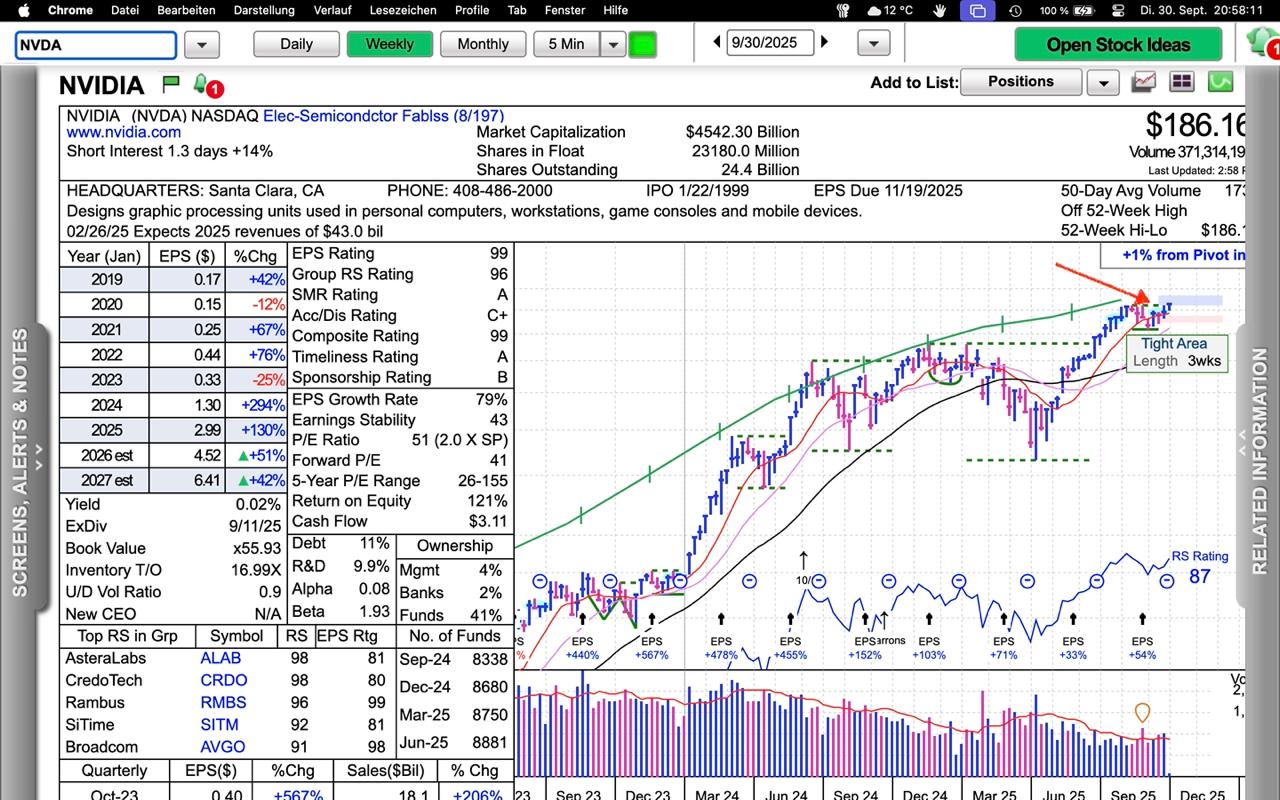Screen dimensions: 1280x800
Task: Open the Positions list dropdown arrow
Action: click(x=1102, y=82)
